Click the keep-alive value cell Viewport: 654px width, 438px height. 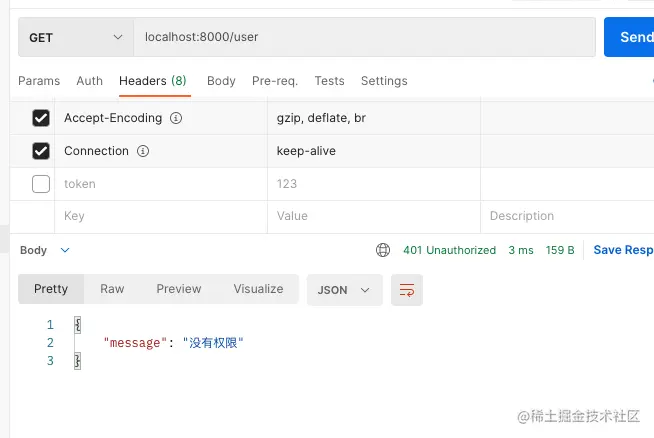click(374, 151)
